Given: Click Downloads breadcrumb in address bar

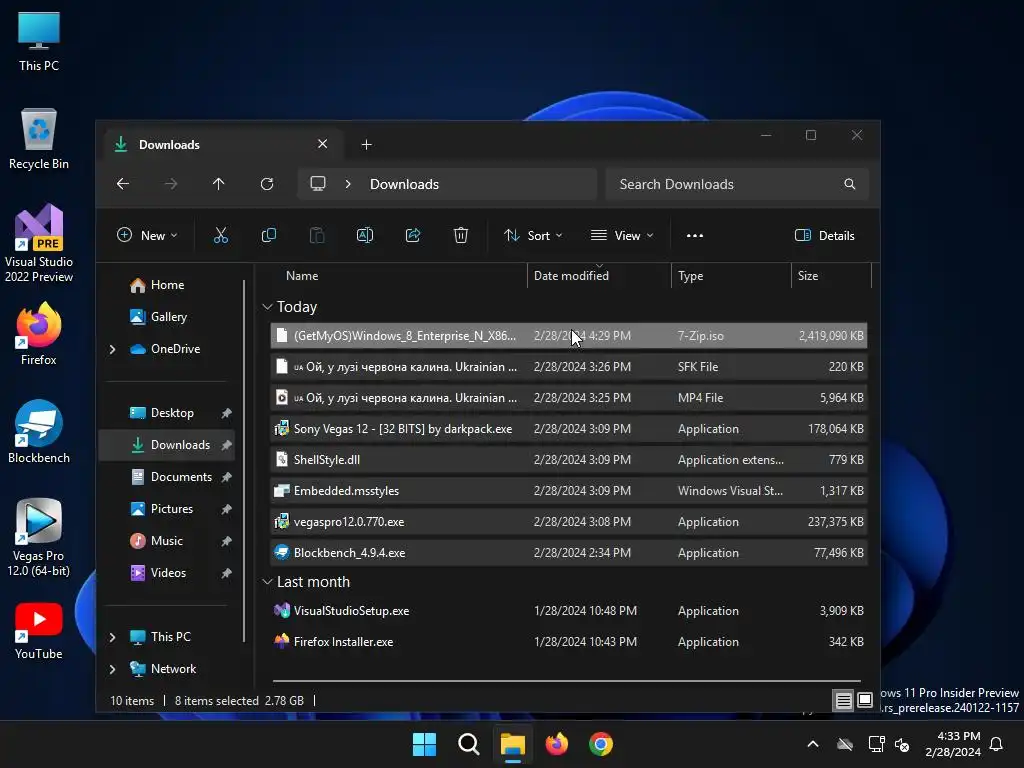Looking at the screenshot, I should point(404,184).
